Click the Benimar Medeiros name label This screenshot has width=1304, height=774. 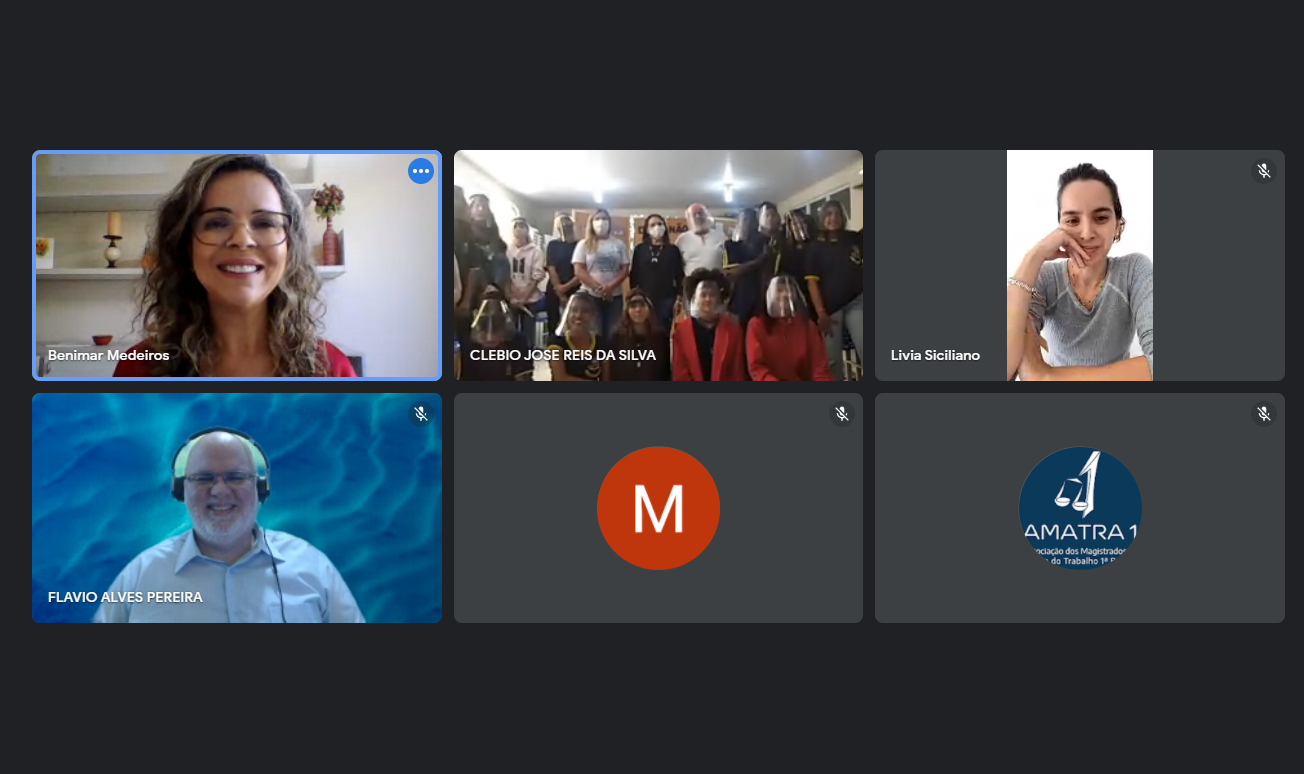(x=108, y=355)
